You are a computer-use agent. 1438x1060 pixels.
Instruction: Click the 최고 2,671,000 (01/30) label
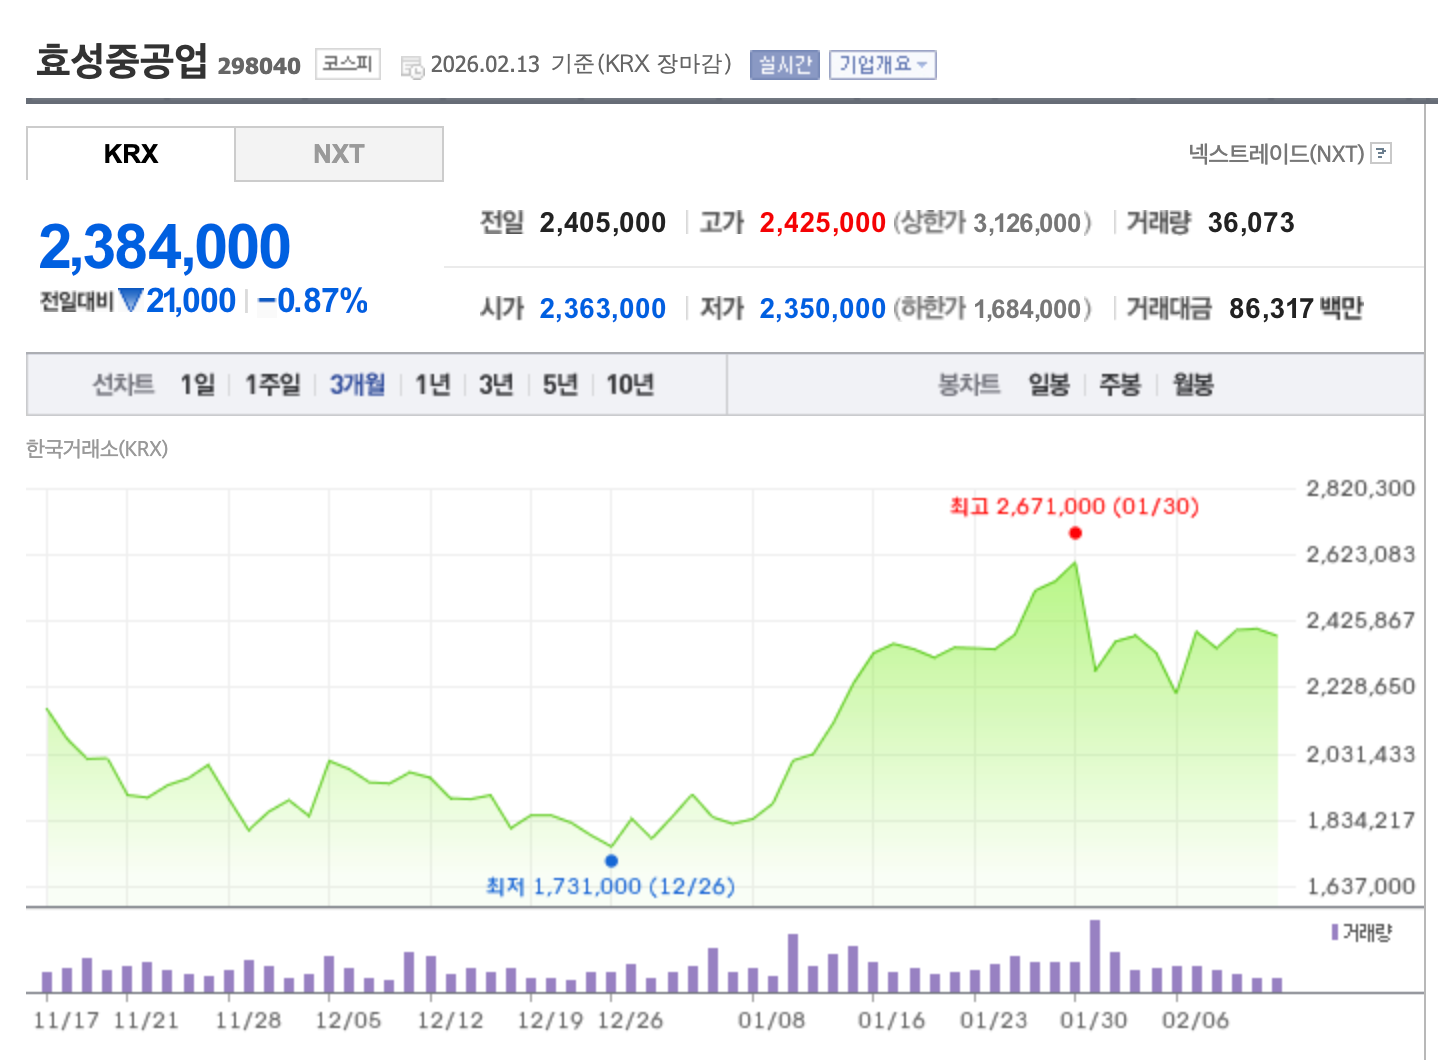1074,506
